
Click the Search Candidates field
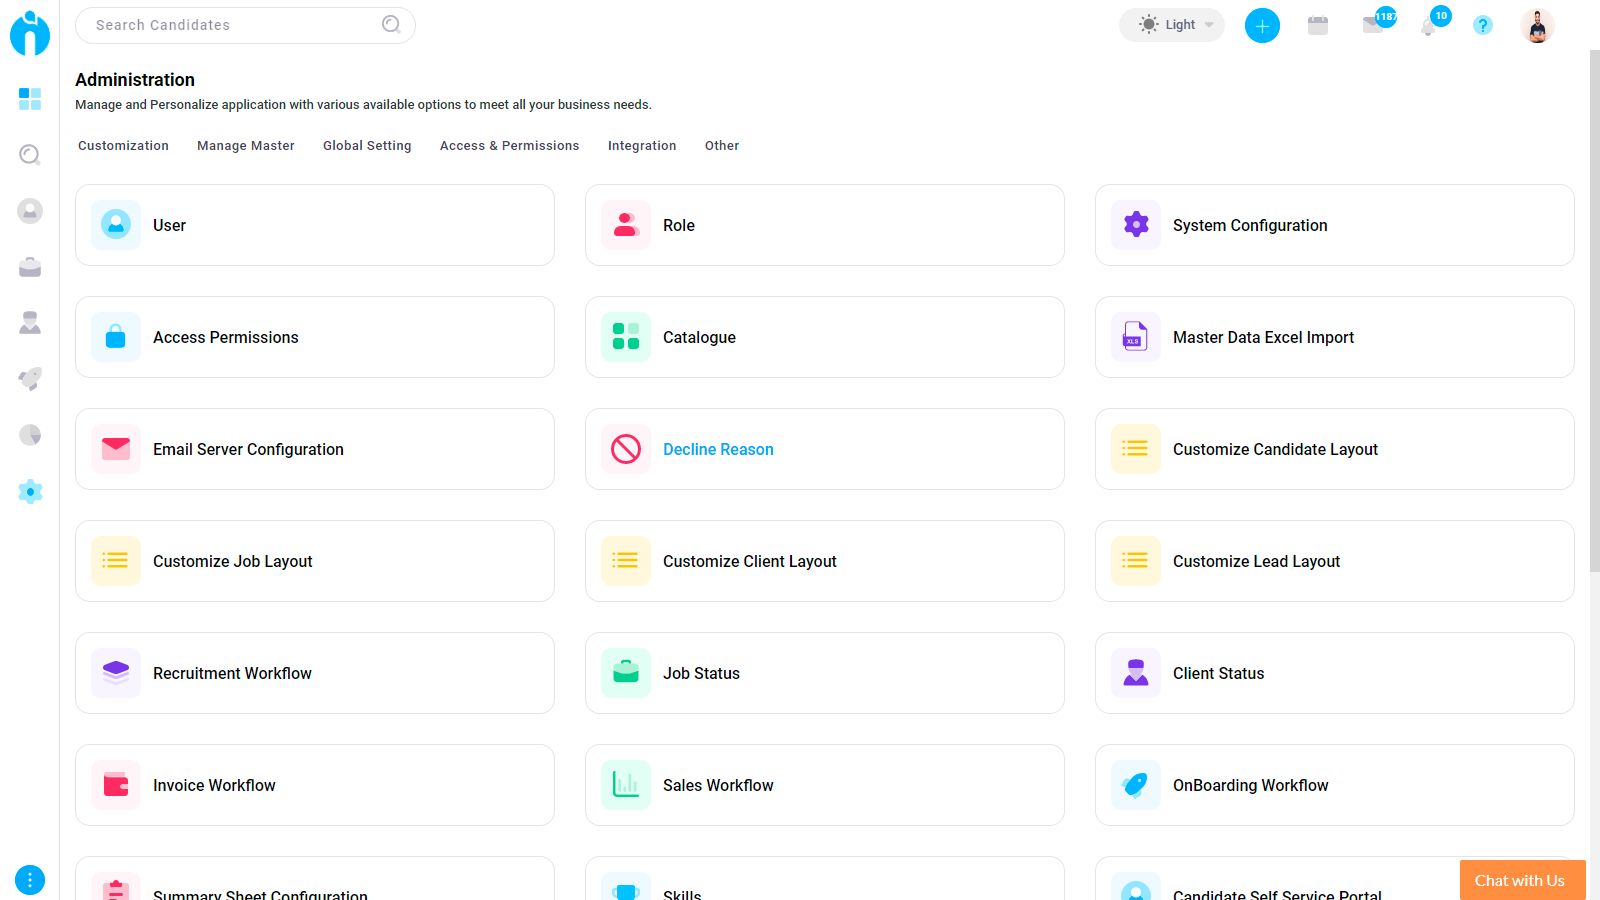[230, 25]
